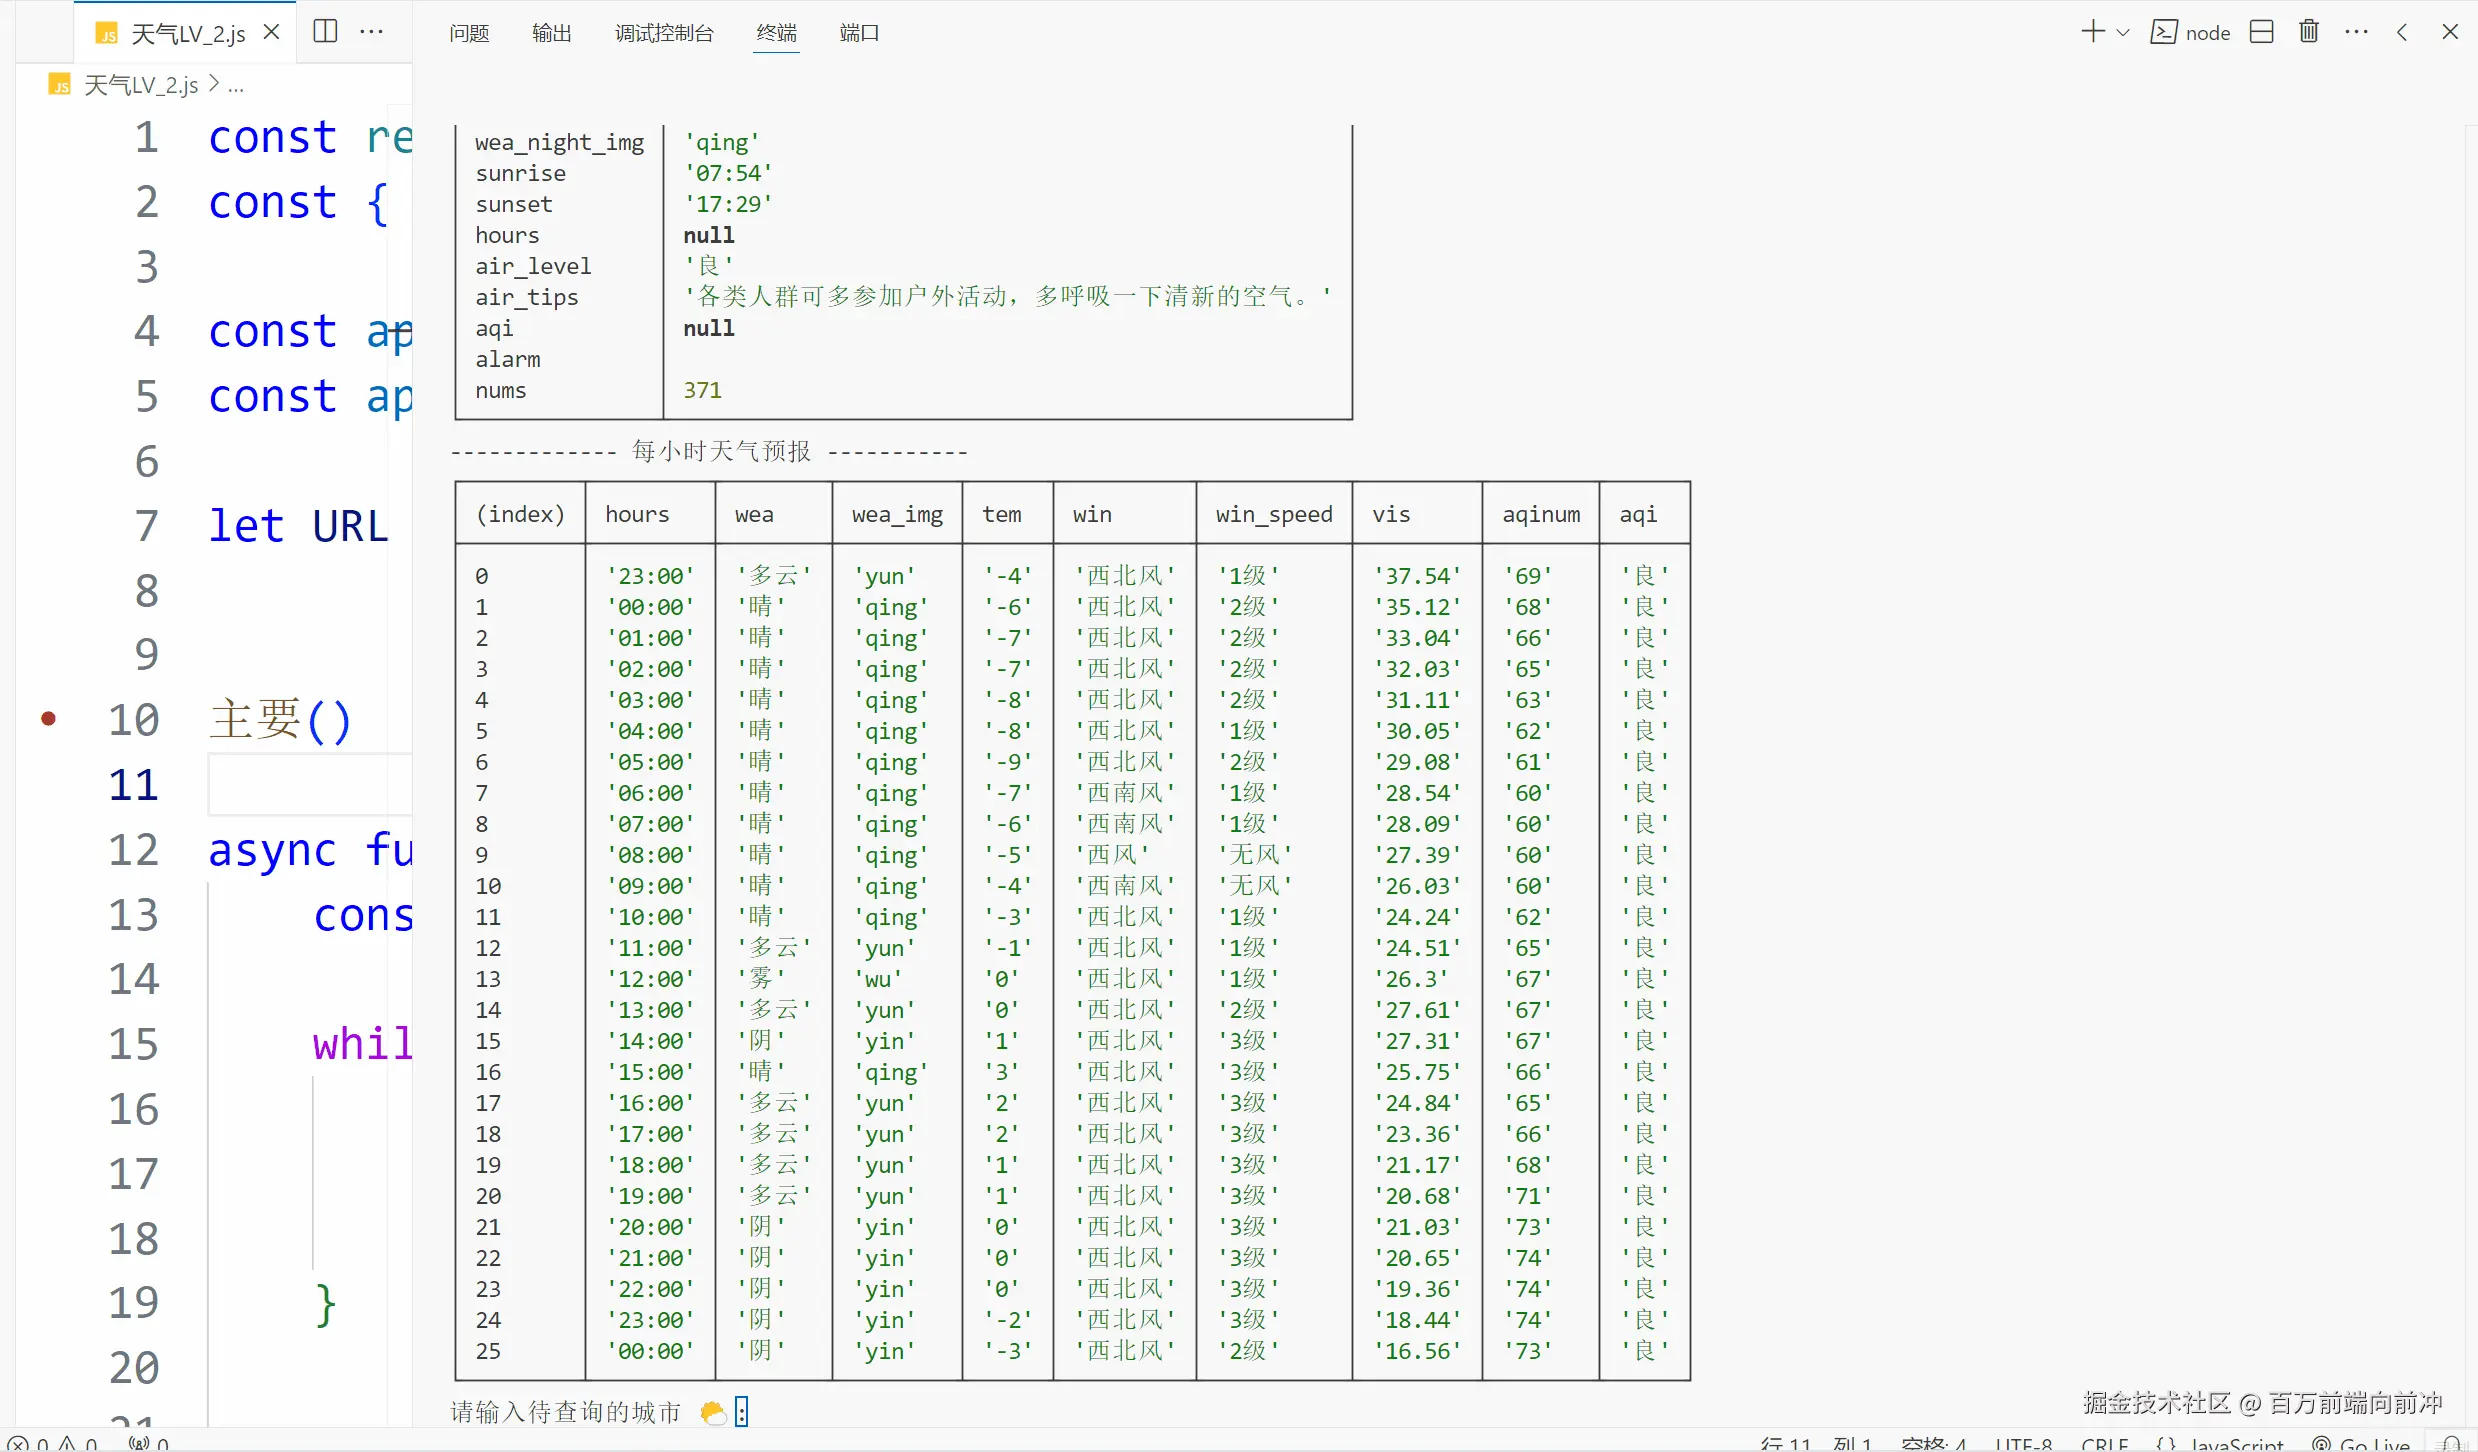Click the split editor icon
The height and width of the screenshot is (1452, 2478).
click(x=325, y=31)
